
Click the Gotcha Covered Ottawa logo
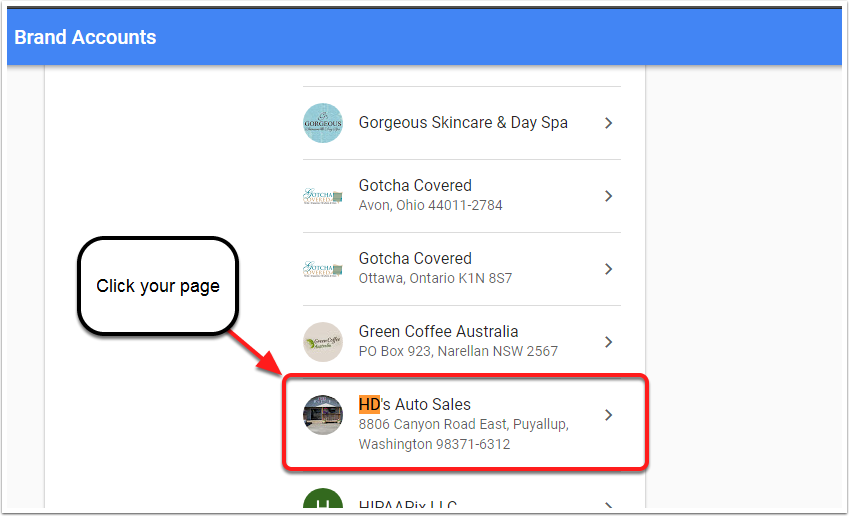323,269
